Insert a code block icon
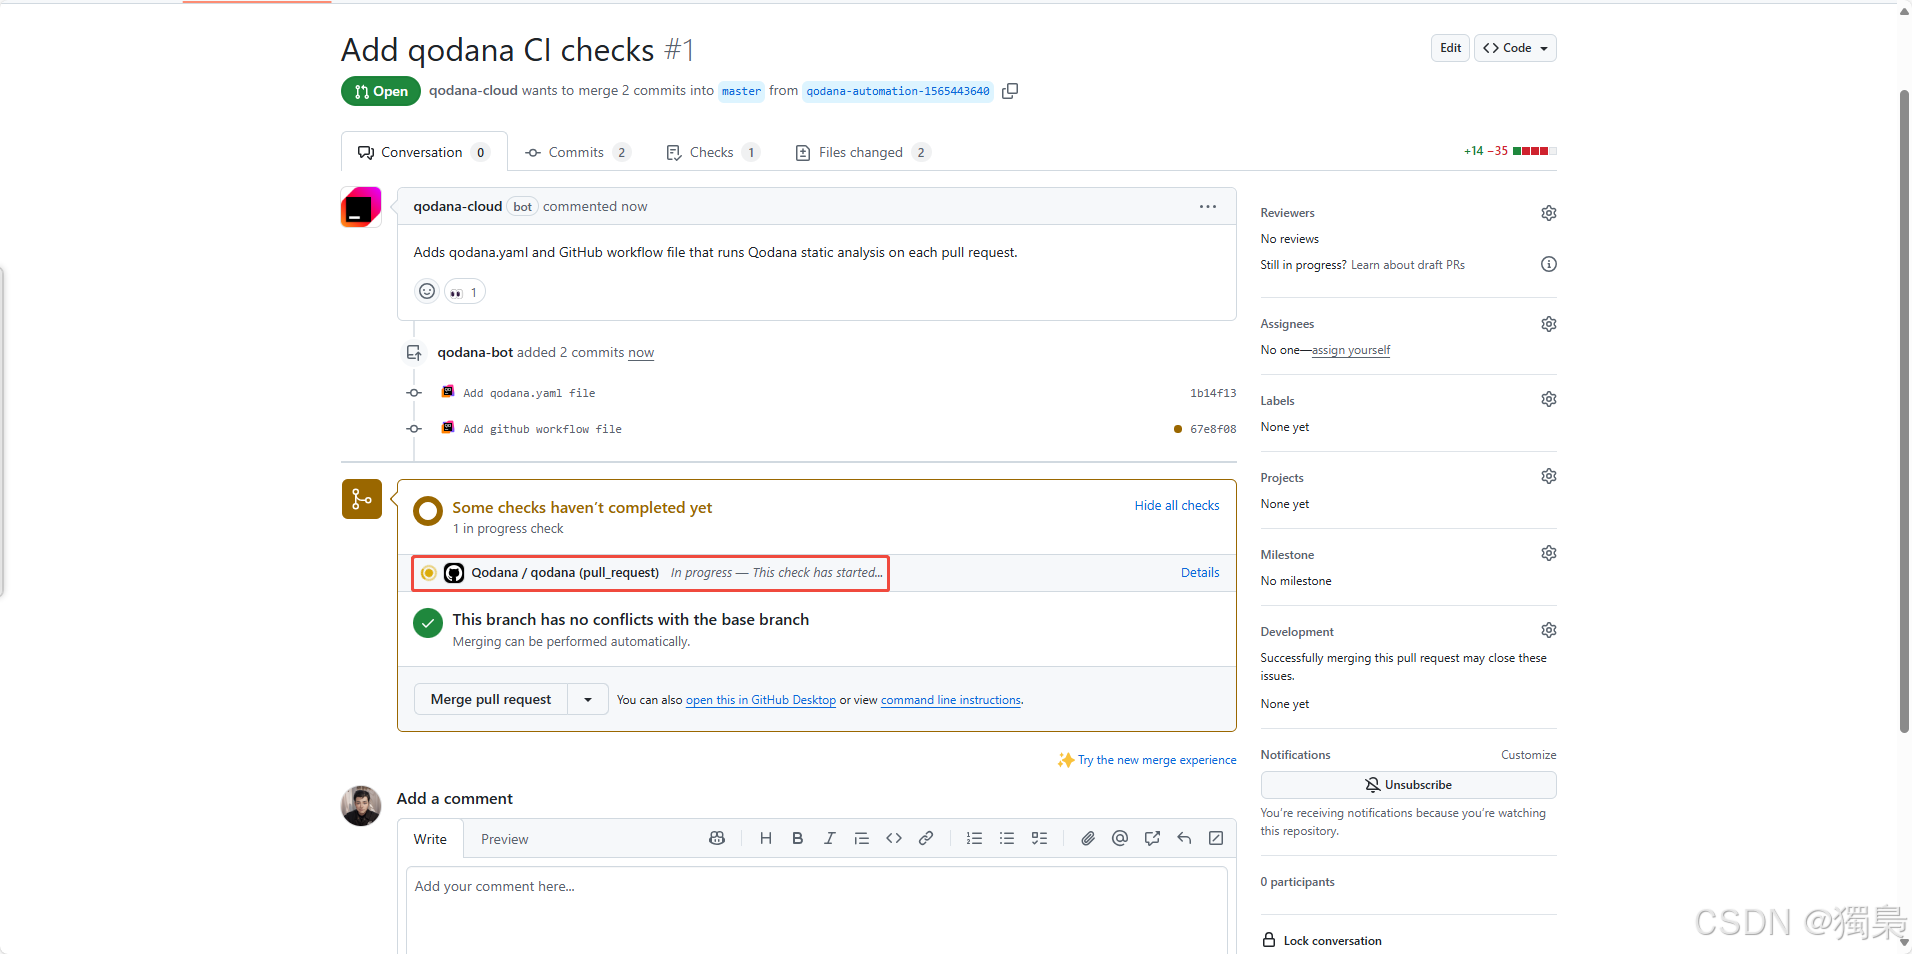The image size is (1912, 954). click(x=894, y=838)
